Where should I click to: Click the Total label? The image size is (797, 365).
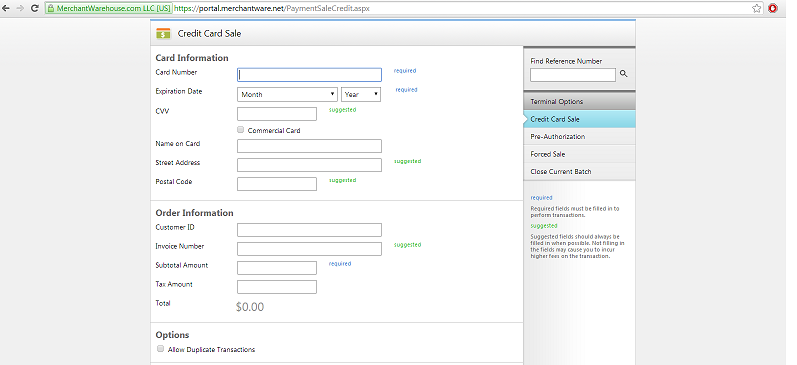[x=163, y=303]
